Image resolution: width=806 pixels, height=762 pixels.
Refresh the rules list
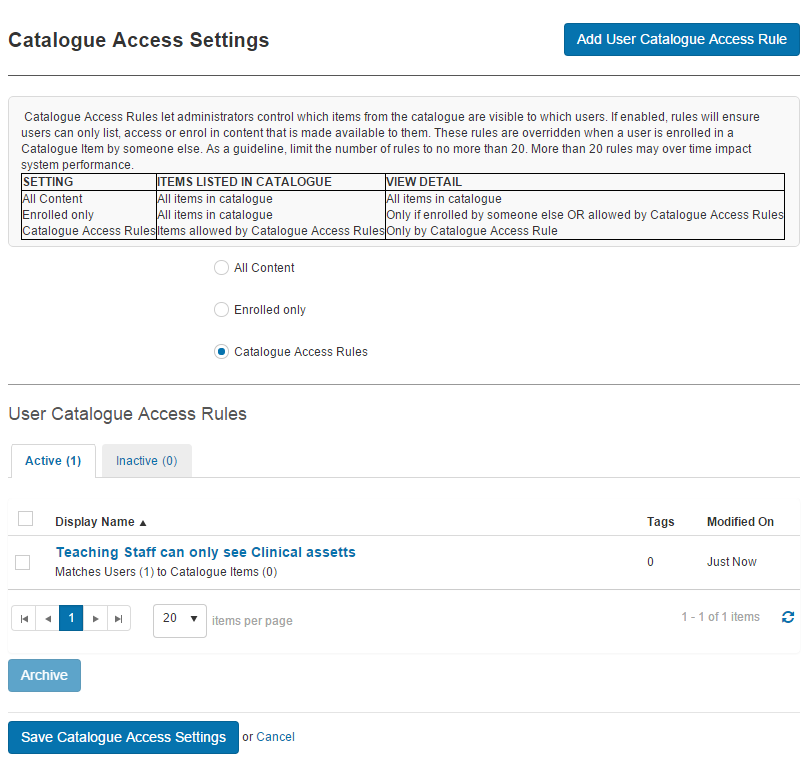coord(788,618)
